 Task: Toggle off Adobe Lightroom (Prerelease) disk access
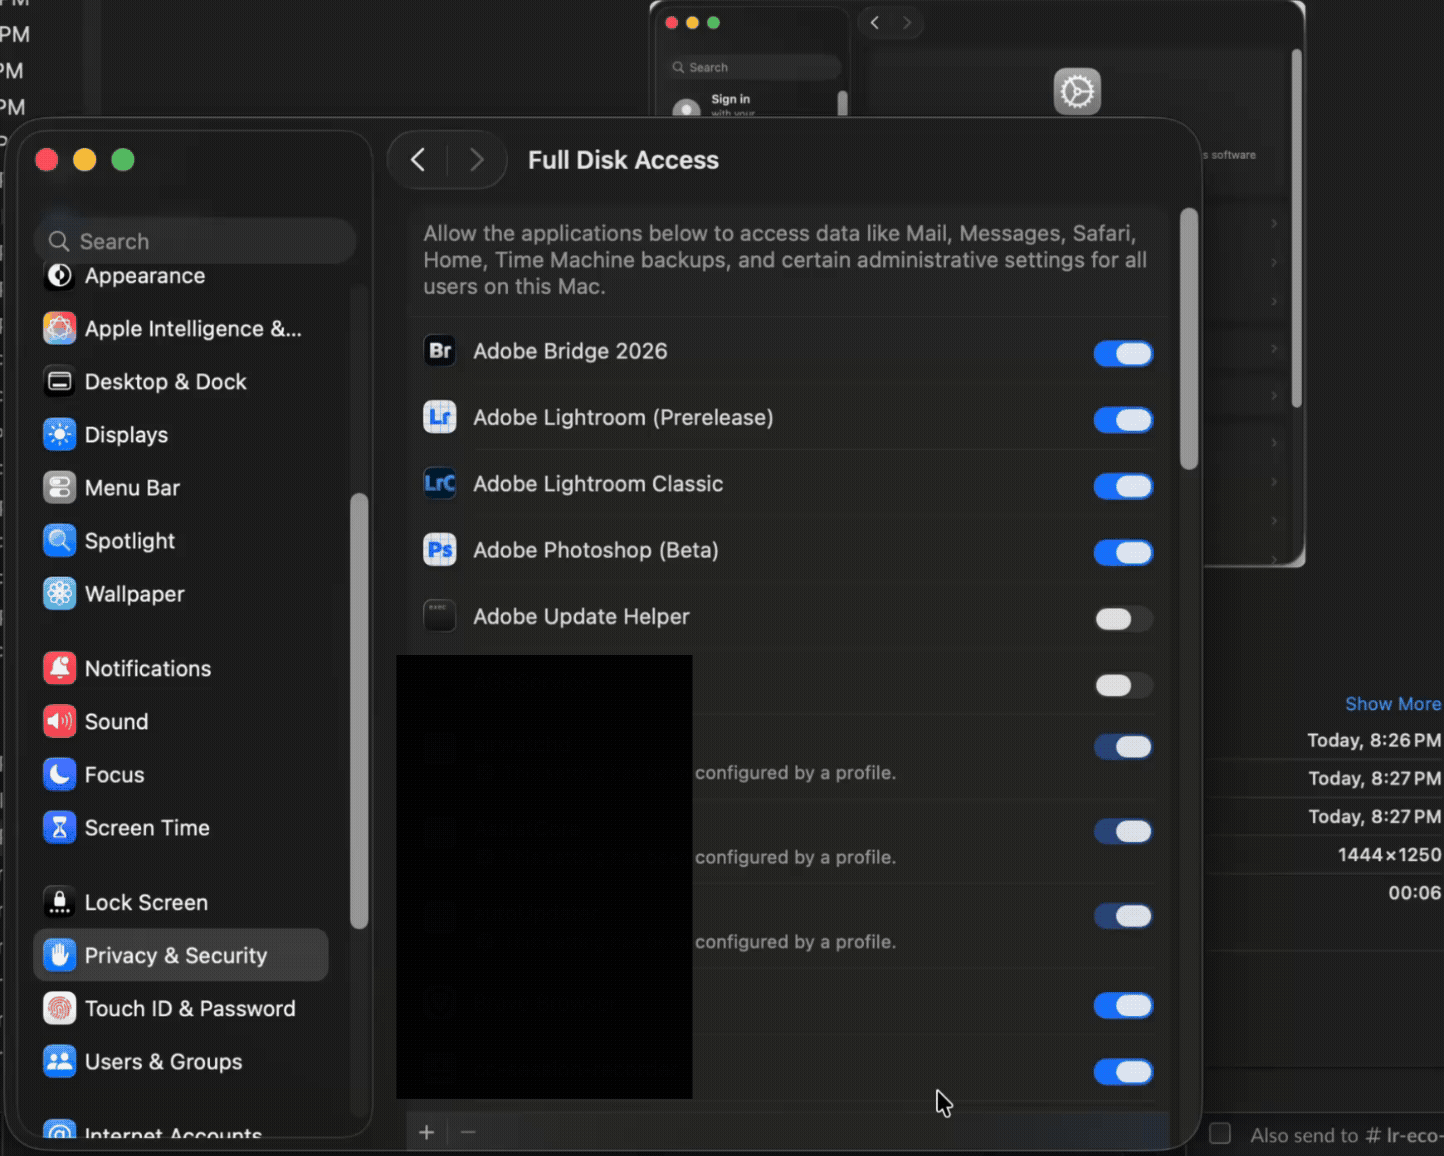tap(1123, 420)
